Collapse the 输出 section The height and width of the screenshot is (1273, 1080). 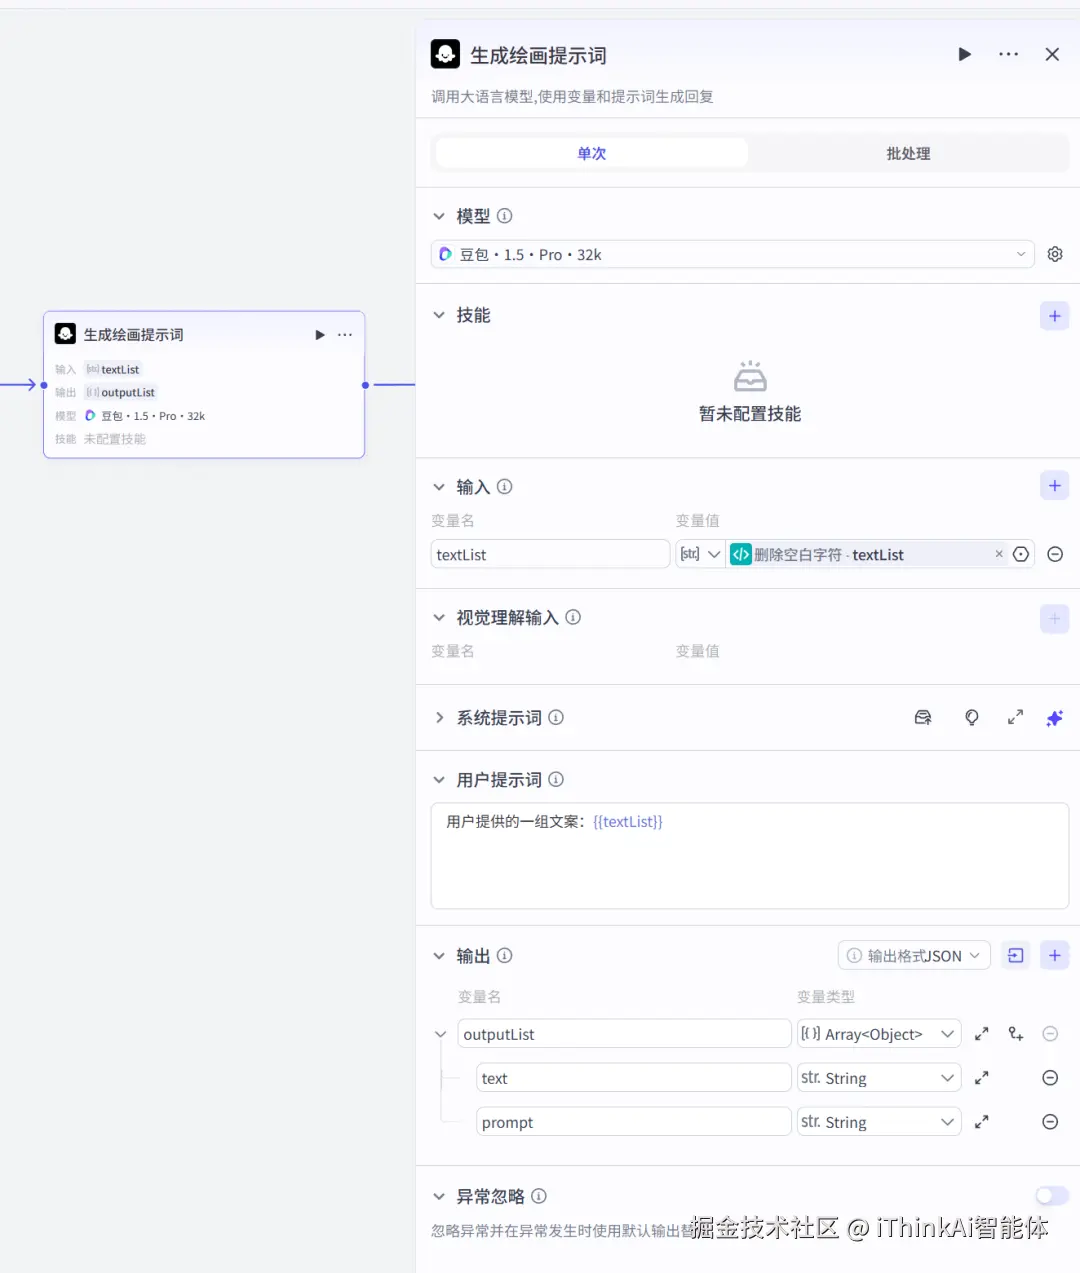(439, 956)
